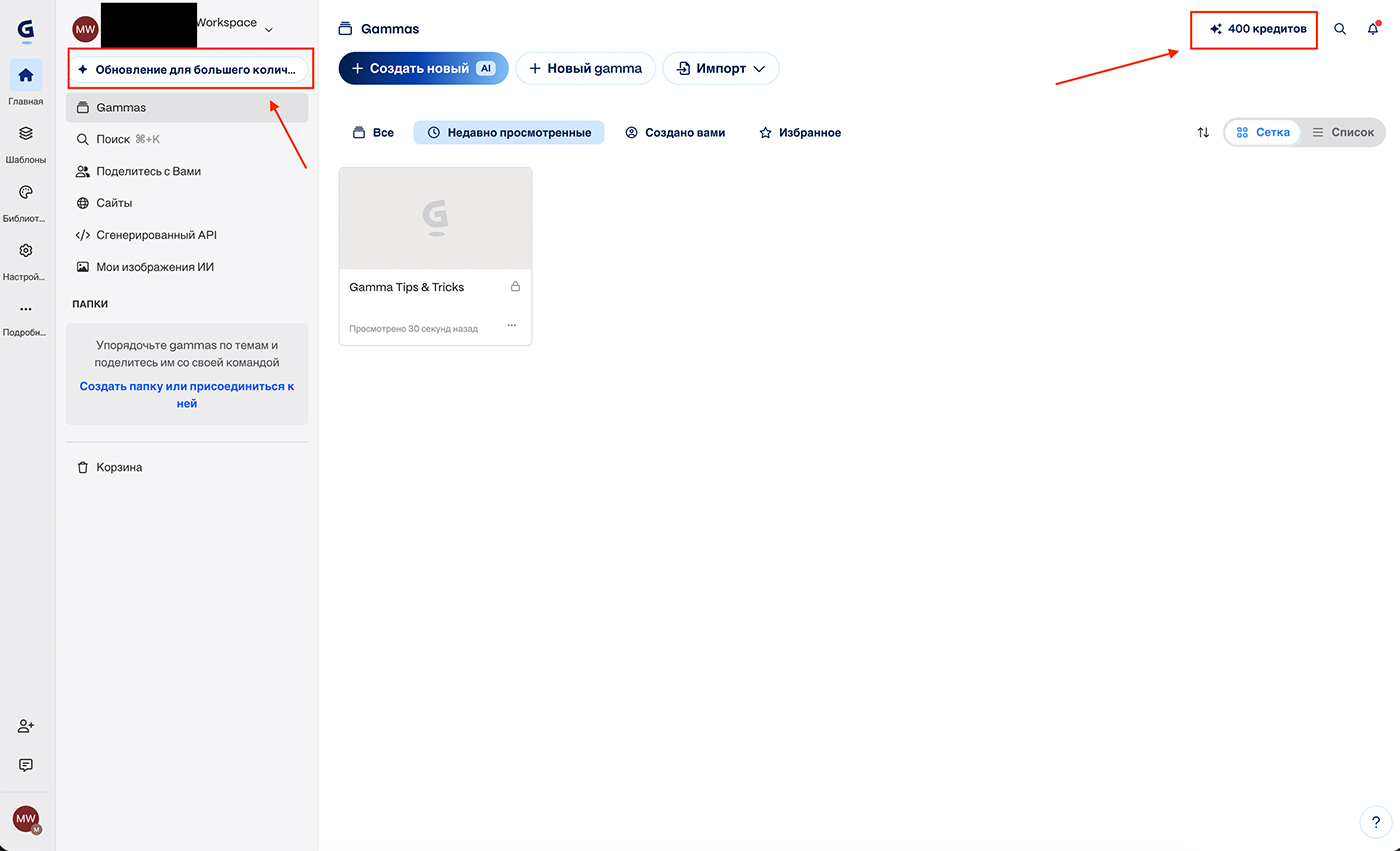
Task: Switch view to Список
Action: click(x=1342, y=132)
